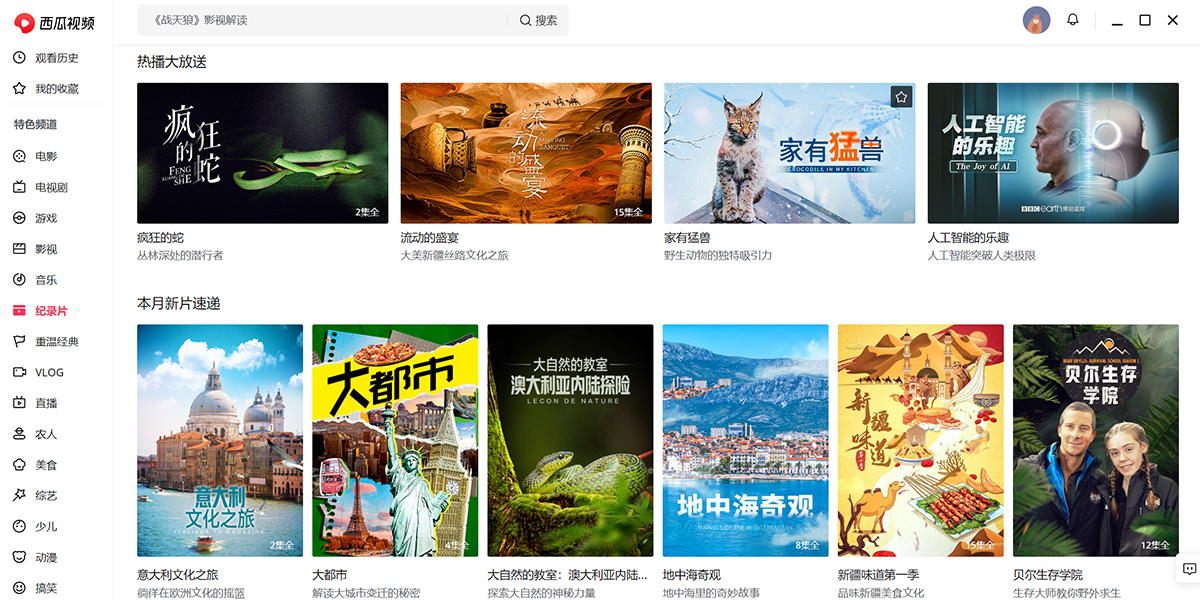Viewport: 1200px width, 600px height.
Task: Open the user profile avatar
Action: pos(1036,20)
